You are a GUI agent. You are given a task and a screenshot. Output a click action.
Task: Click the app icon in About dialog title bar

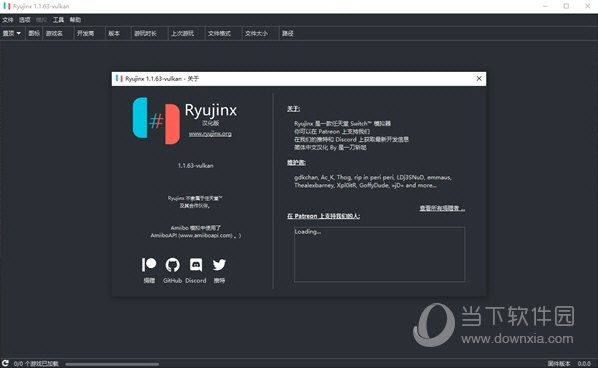(x=119, y=79)
